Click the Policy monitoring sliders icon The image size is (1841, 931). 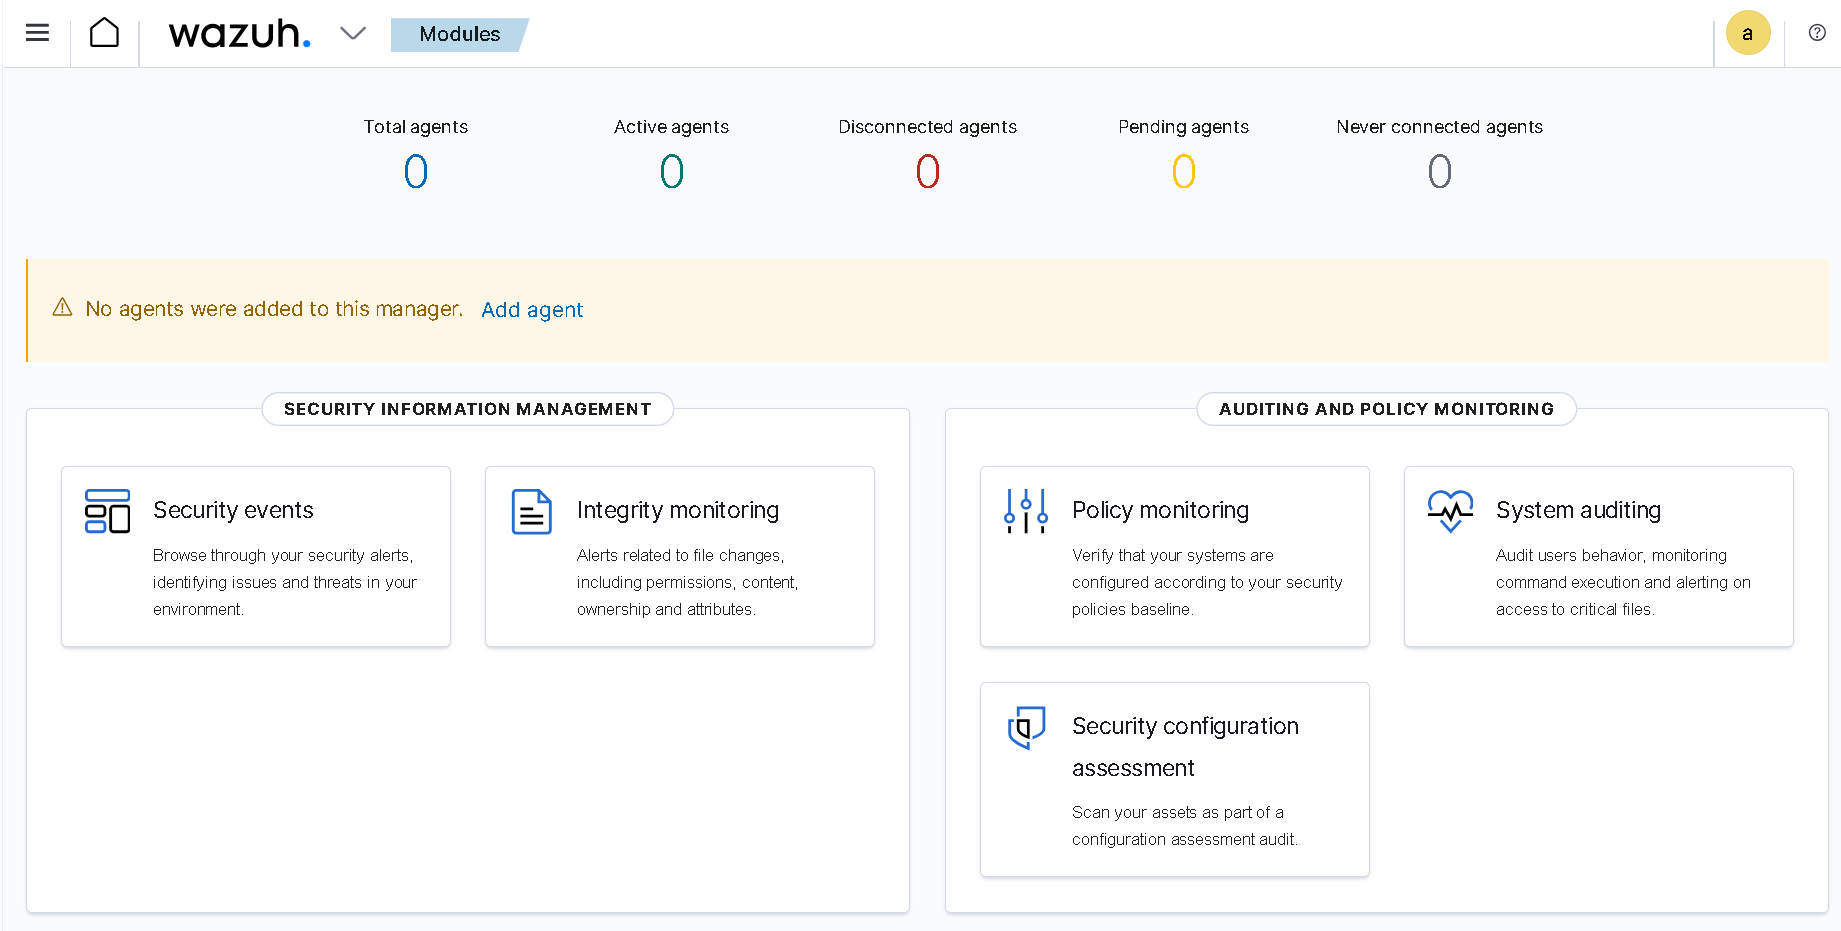(x=1026, y=511)
